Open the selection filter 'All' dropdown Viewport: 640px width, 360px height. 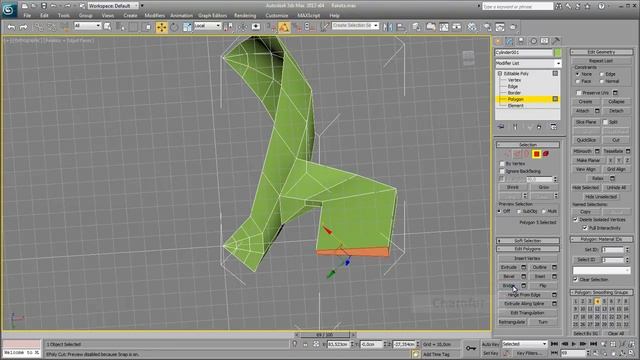pyautogui.click(x=87, y=26)
